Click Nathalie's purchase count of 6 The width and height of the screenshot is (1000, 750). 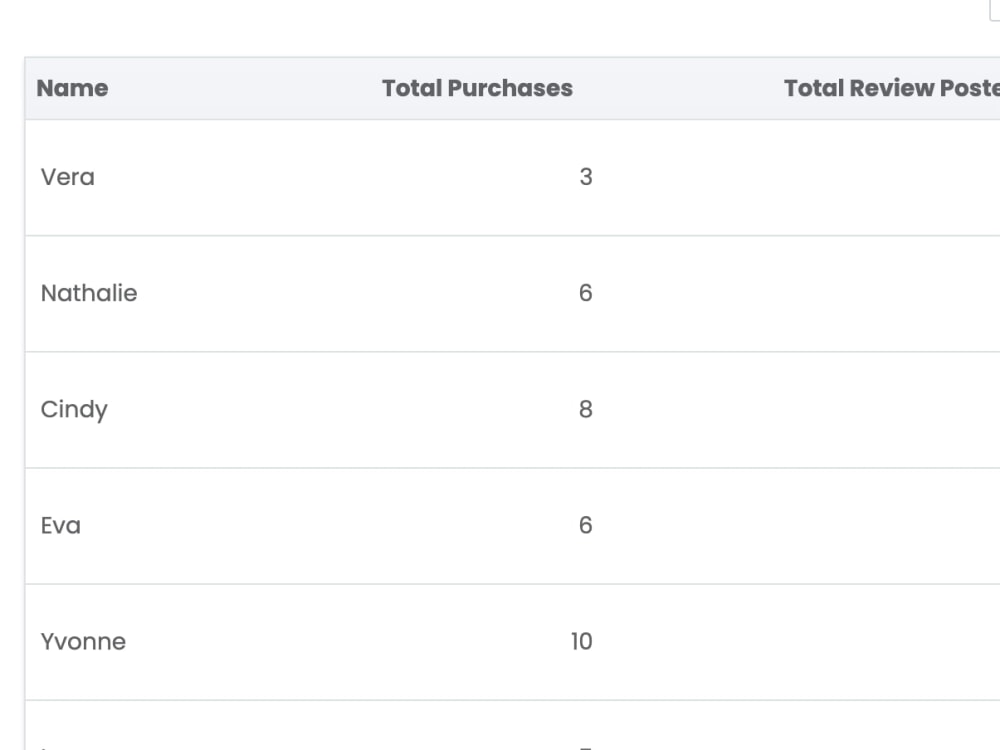pyautogui.click(x=588, y=293)
